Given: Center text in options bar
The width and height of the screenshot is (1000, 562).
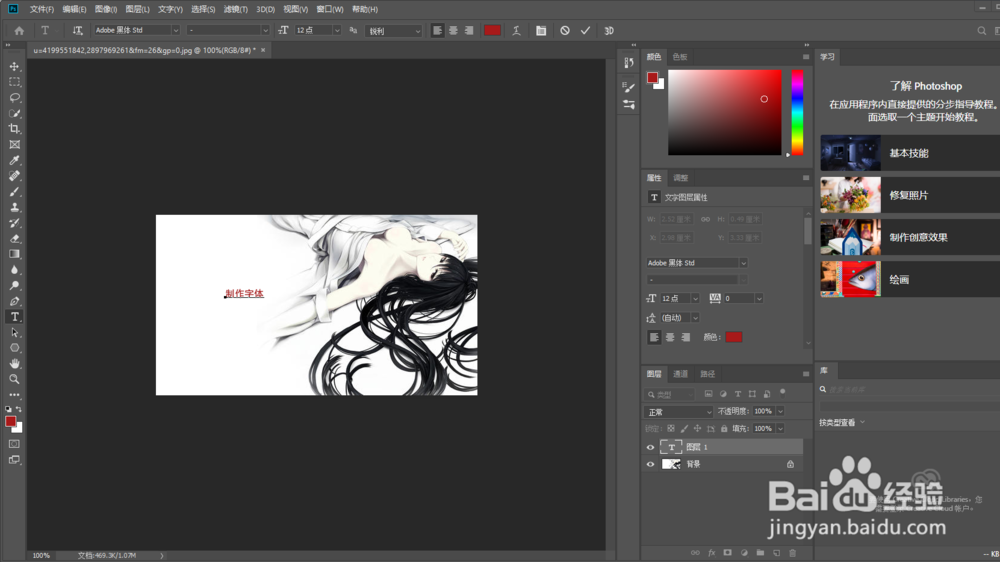Looking at the screenshot, I should tap(453, 31).
